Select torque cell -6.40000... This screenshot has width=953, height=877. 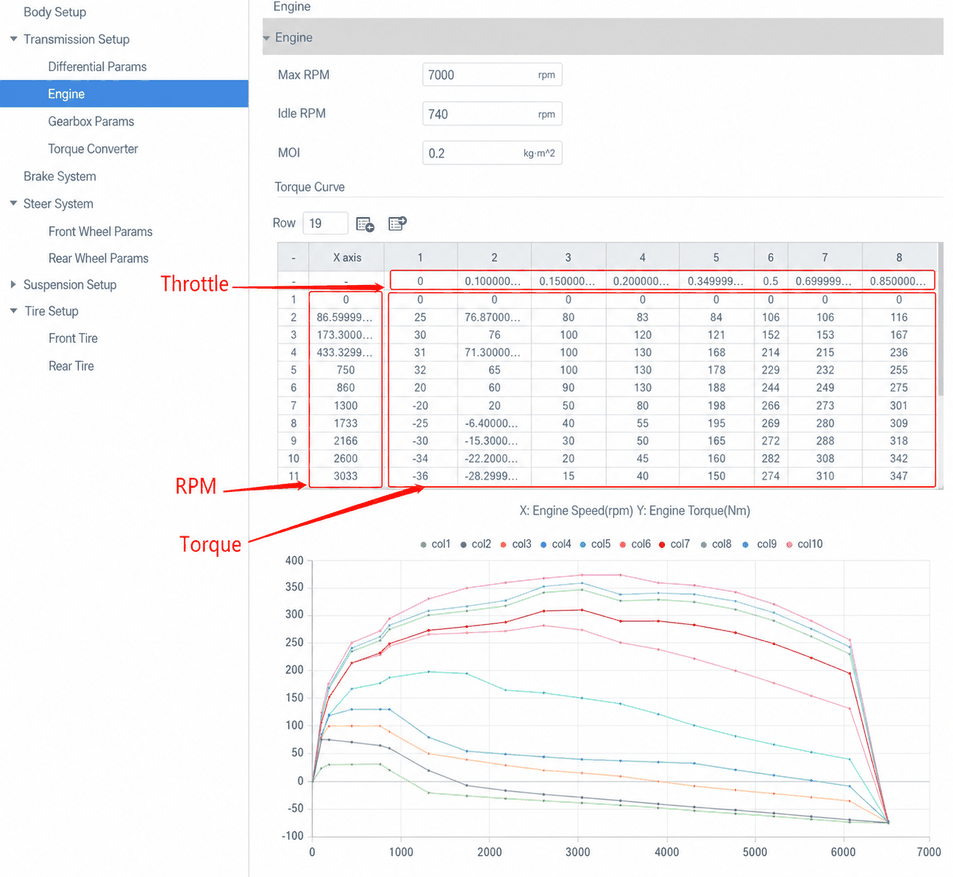coord(494,423)
